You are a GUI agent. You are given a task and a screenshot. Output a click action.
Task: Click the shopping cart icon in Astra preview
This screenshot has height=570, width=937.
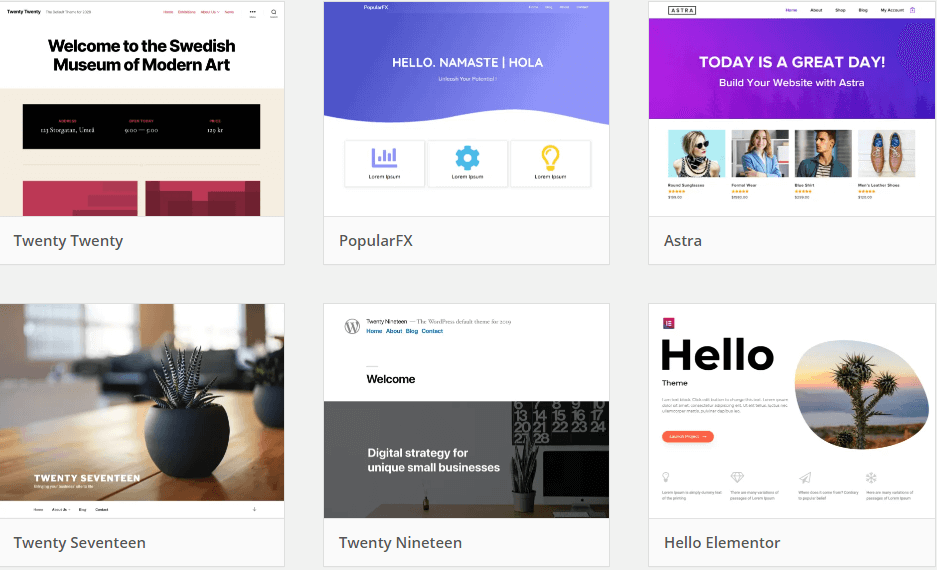(x=912, y=10)
